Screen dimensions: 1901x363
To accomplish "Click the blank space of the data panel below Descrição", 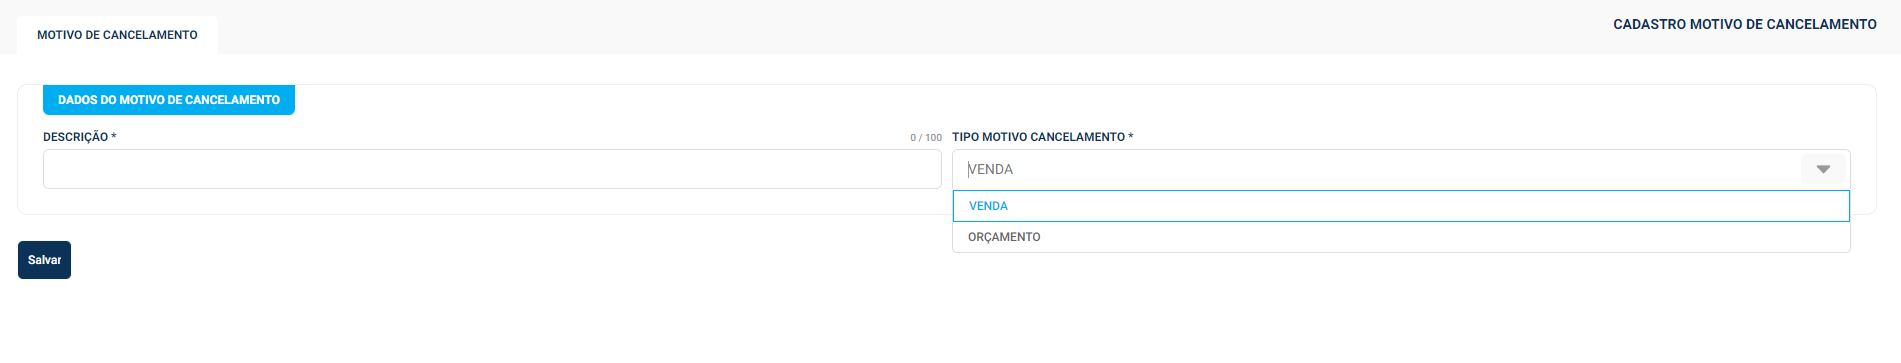I will pos(480,201).
